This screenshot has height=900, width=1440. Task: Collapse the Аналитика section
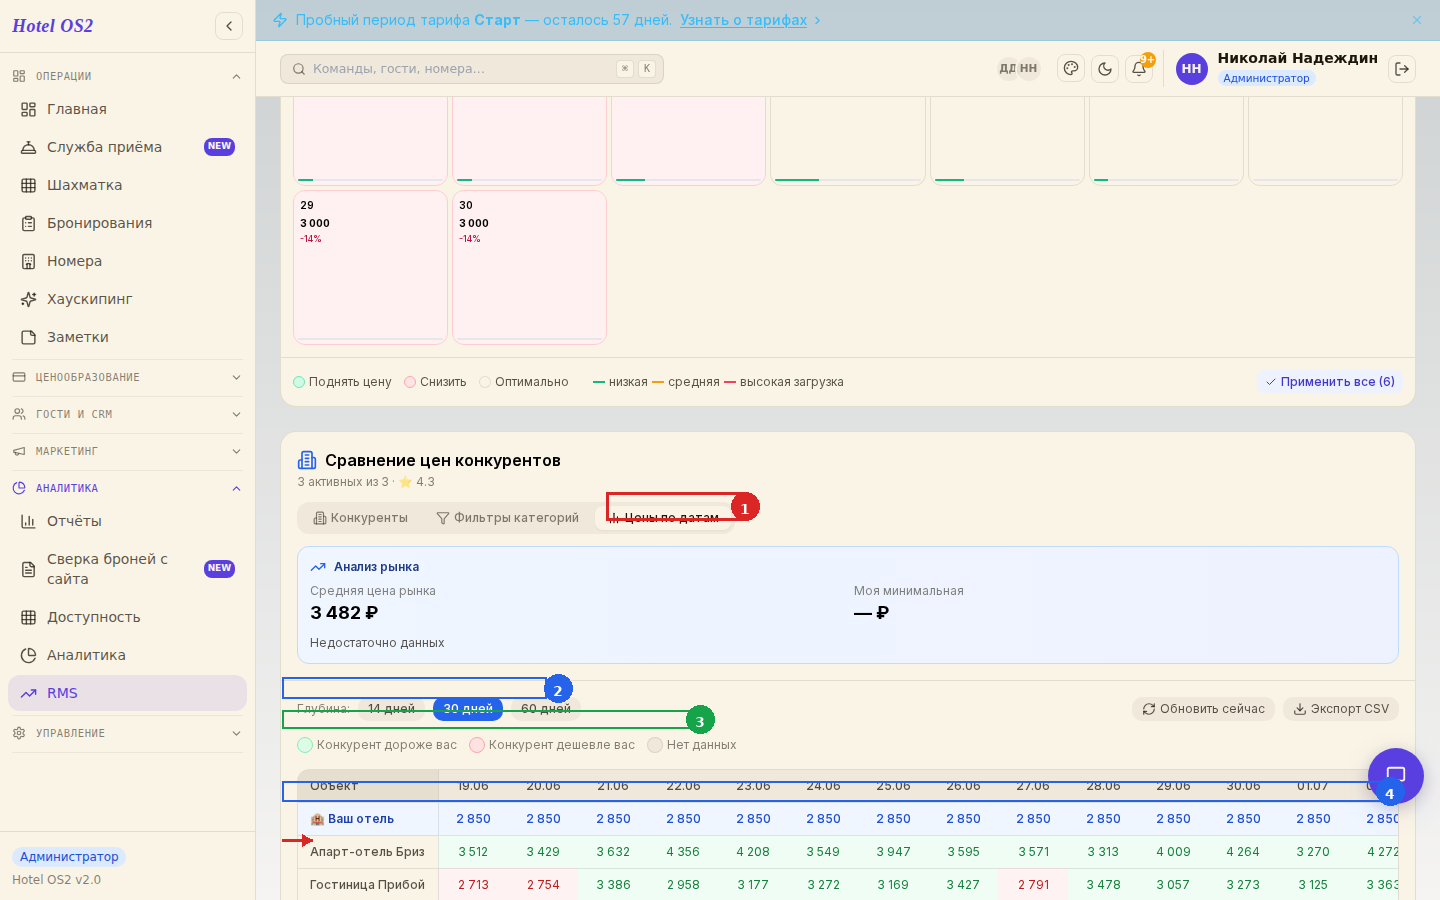[x=127, y=488]
